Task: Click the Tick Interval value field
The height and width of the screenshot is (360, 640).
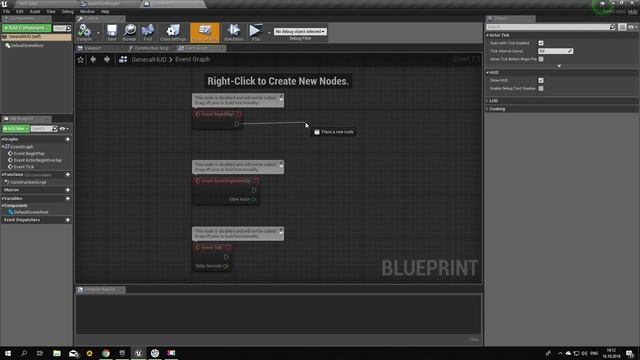Action: [555, 51]
